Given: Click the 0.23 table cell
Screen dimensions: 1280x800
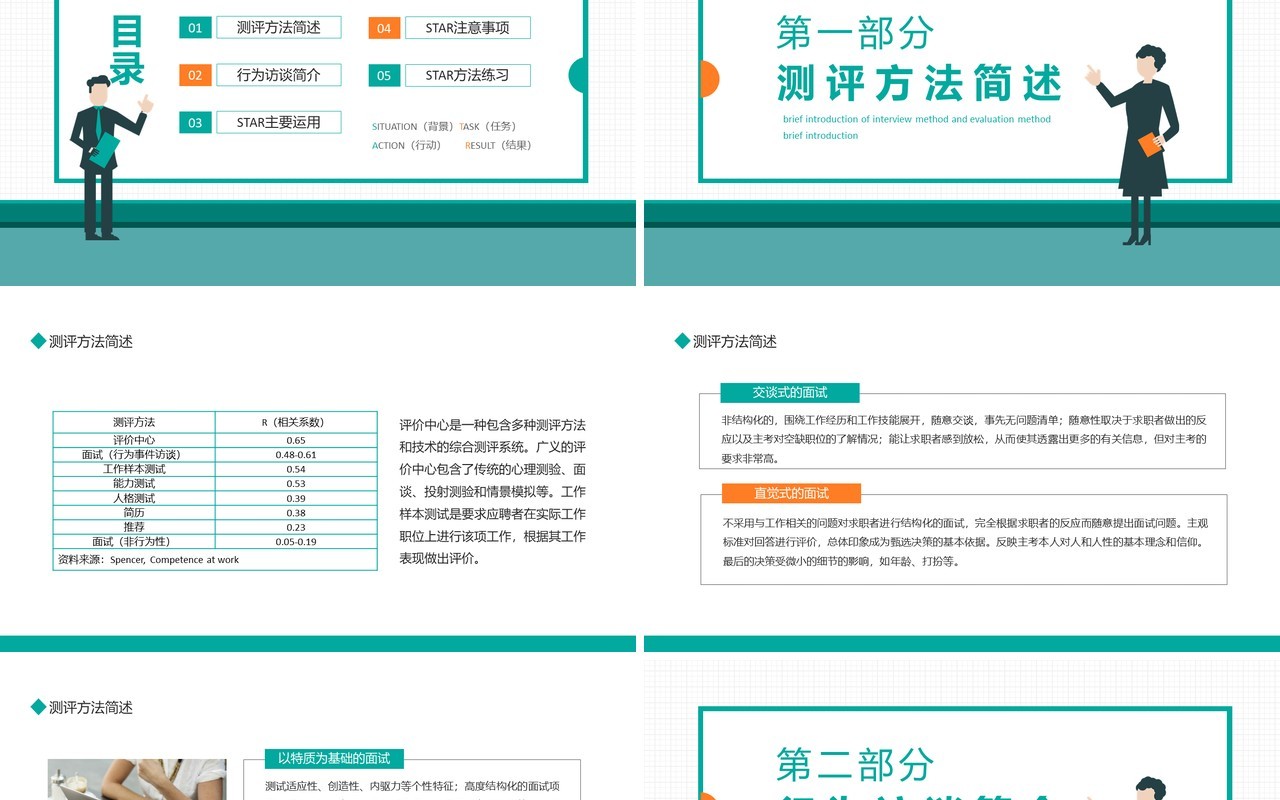Looking at the screenshot, I should click(x=296, y=527).
